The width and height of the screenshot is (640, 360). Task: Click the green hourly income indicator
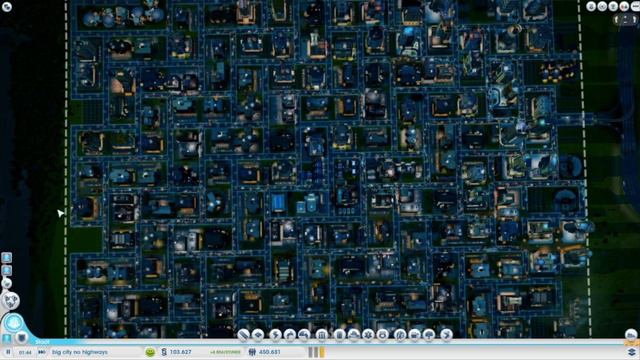(225, 352)
